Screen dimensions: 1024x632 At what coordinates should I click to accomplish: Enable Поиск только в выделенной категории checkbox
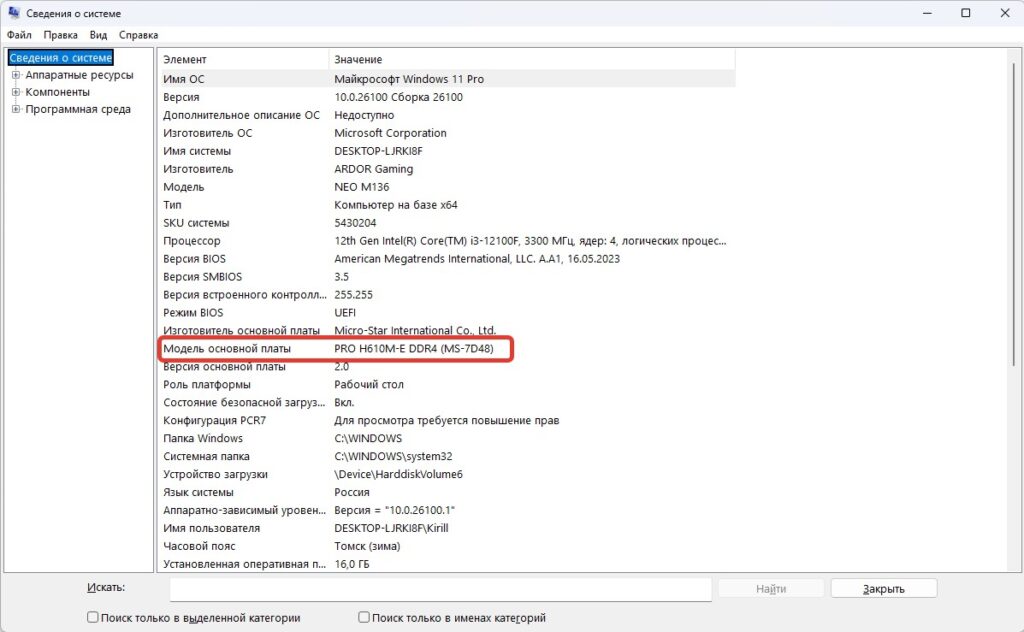(x=93, y=617)
